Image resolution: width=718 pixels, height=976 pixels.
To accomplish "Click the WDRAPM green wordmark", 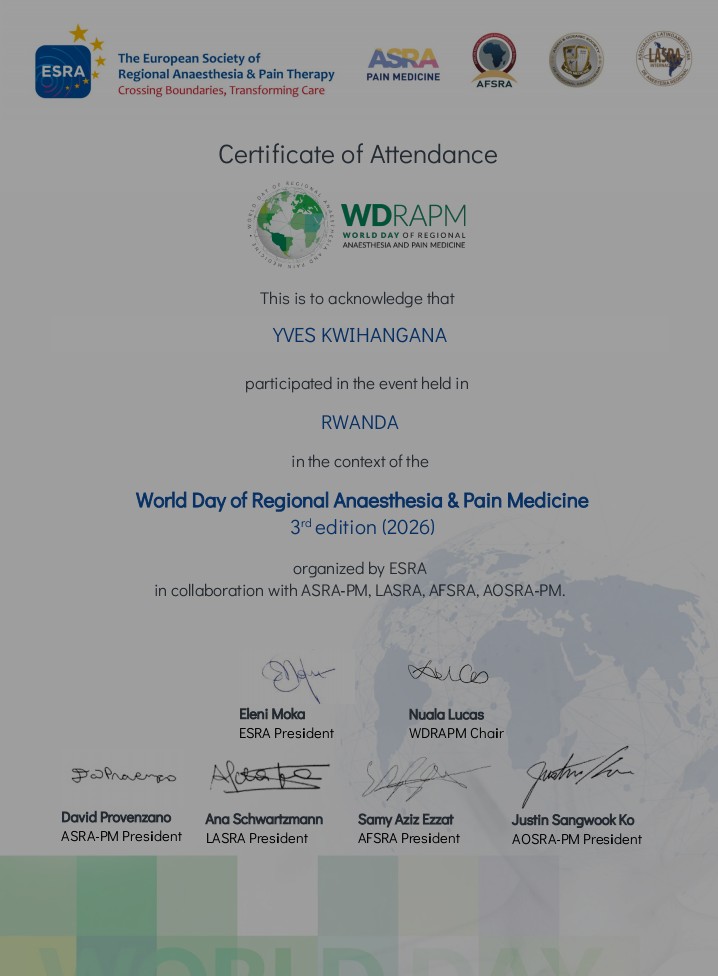I will click(x=403, y=225).
